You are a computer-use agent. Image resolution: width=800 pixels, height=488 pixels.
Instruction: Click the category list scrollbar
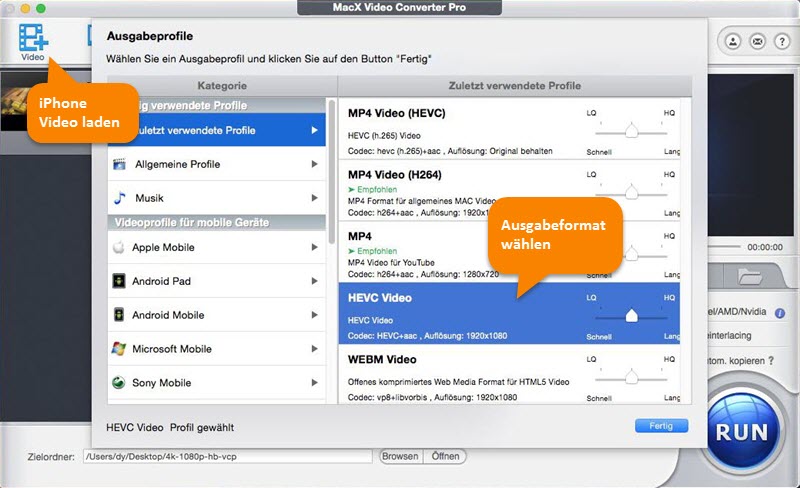pyautogui.click(x=332, y=171)
